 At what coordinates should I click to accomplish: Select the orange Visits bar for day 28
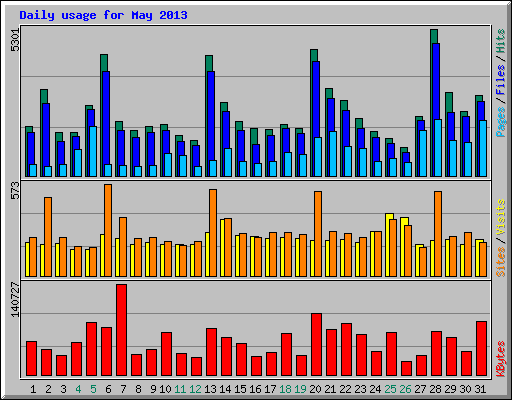coord(438,234)
